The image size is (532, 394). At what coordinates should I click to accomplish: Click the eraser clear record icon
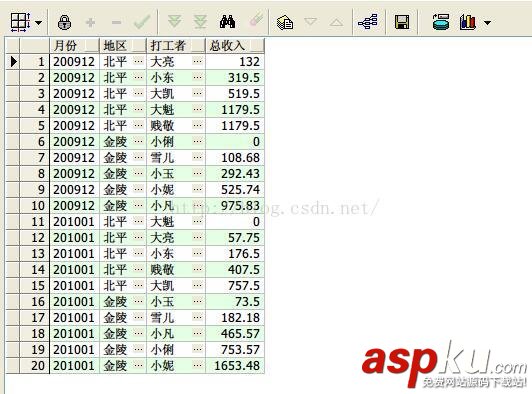click(x=256, y=20)
